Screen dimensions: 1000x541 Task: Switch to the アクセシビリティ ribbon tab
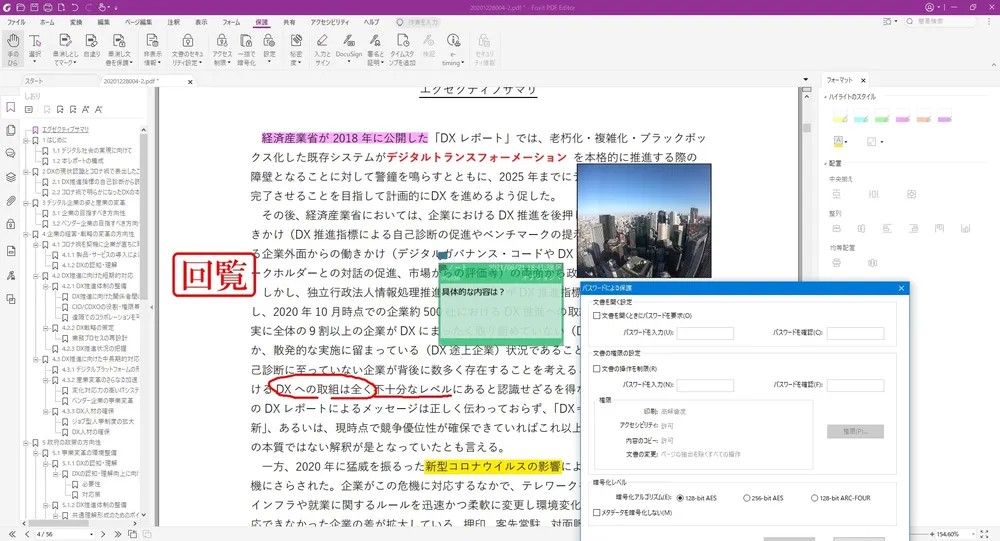330,22
